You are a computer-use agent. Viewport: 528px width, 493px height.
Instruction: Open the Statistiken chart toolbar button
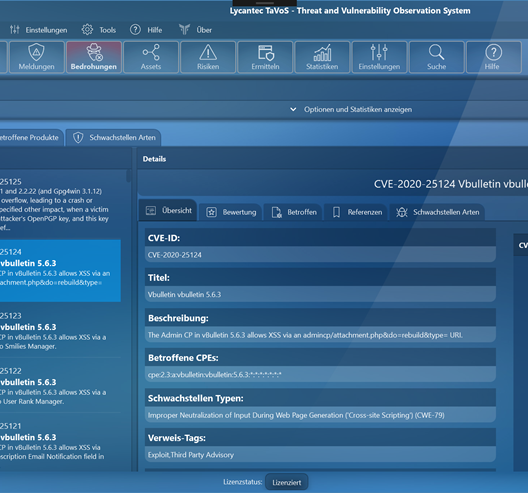pos(322,57)
